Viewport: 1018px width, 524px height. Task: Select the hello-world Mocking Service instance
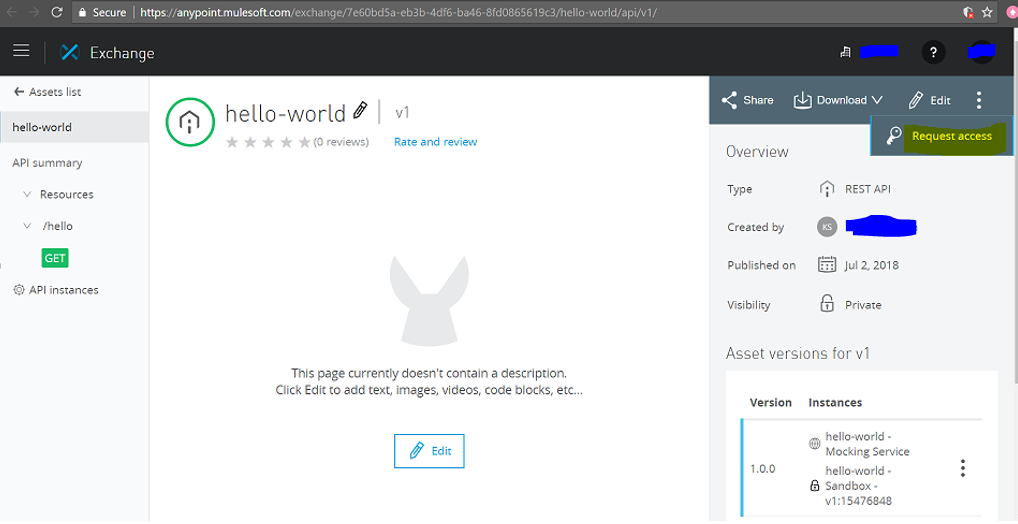pos(867,444)
